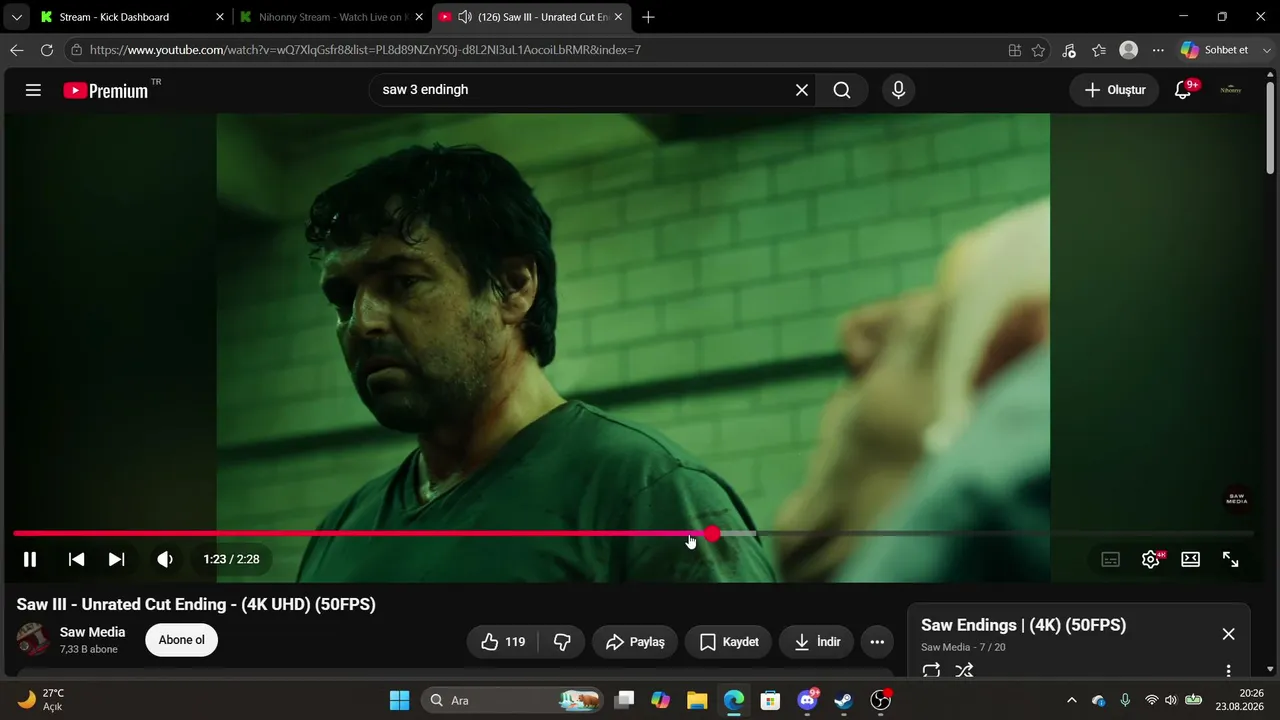Viewport: 1280px width, 720px height.
Task: Open OBS Studio from the taskbar
Action: (x=880, y=700)
